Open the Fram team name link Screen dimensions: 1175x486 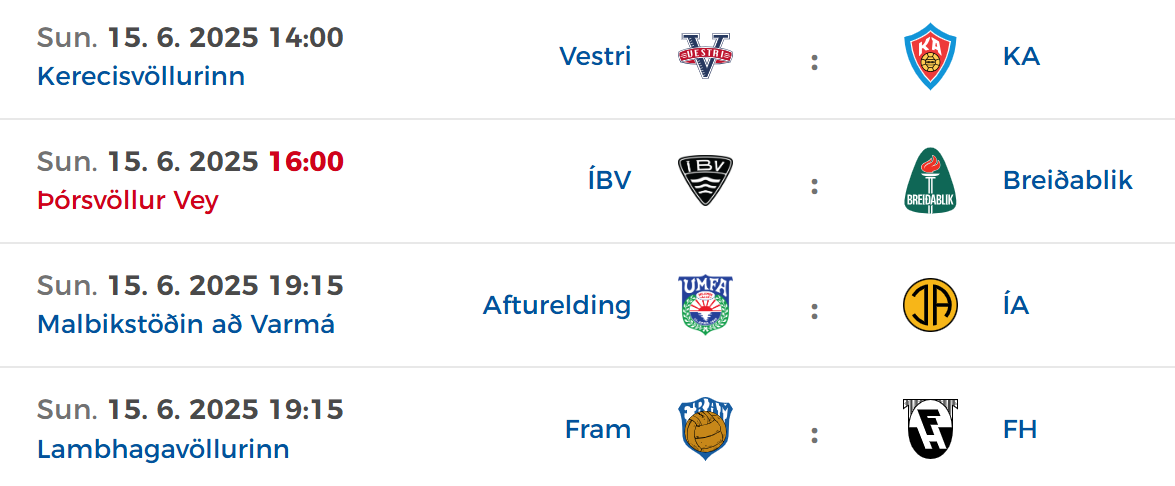click(598, 429)
